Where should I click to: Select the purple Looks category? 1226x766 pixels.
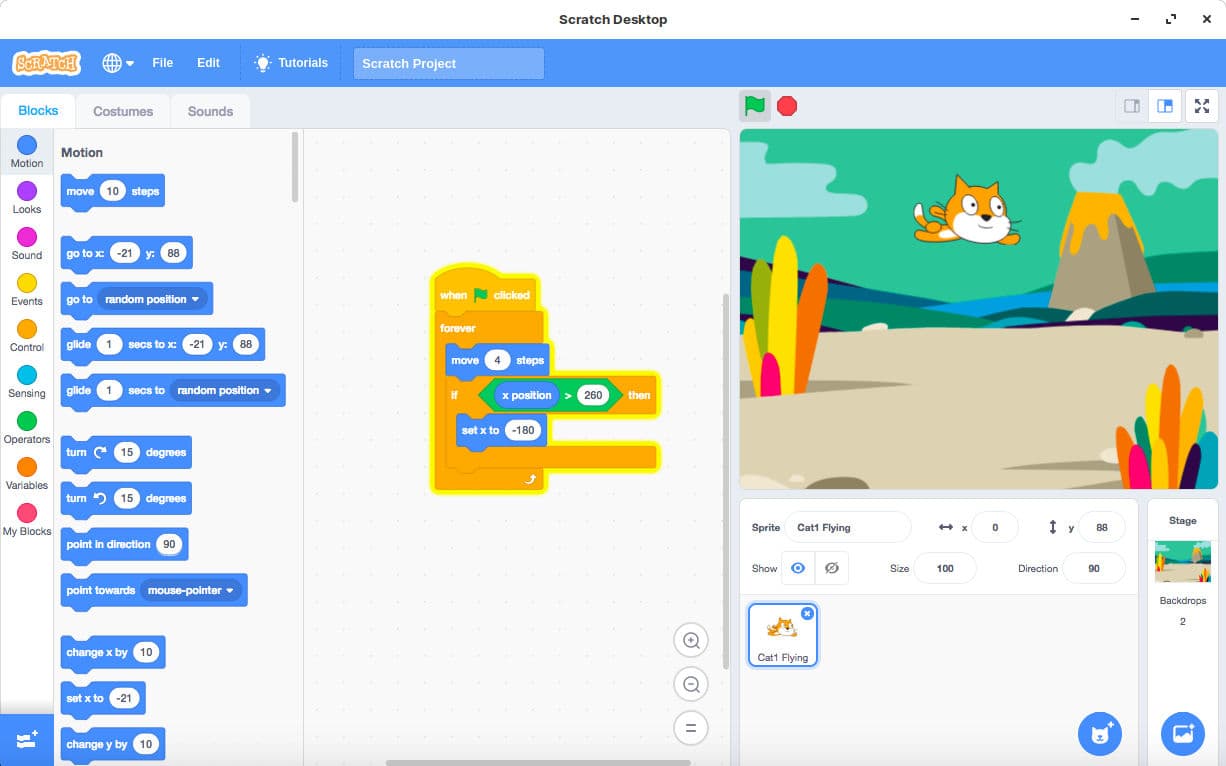pos(27,197)
